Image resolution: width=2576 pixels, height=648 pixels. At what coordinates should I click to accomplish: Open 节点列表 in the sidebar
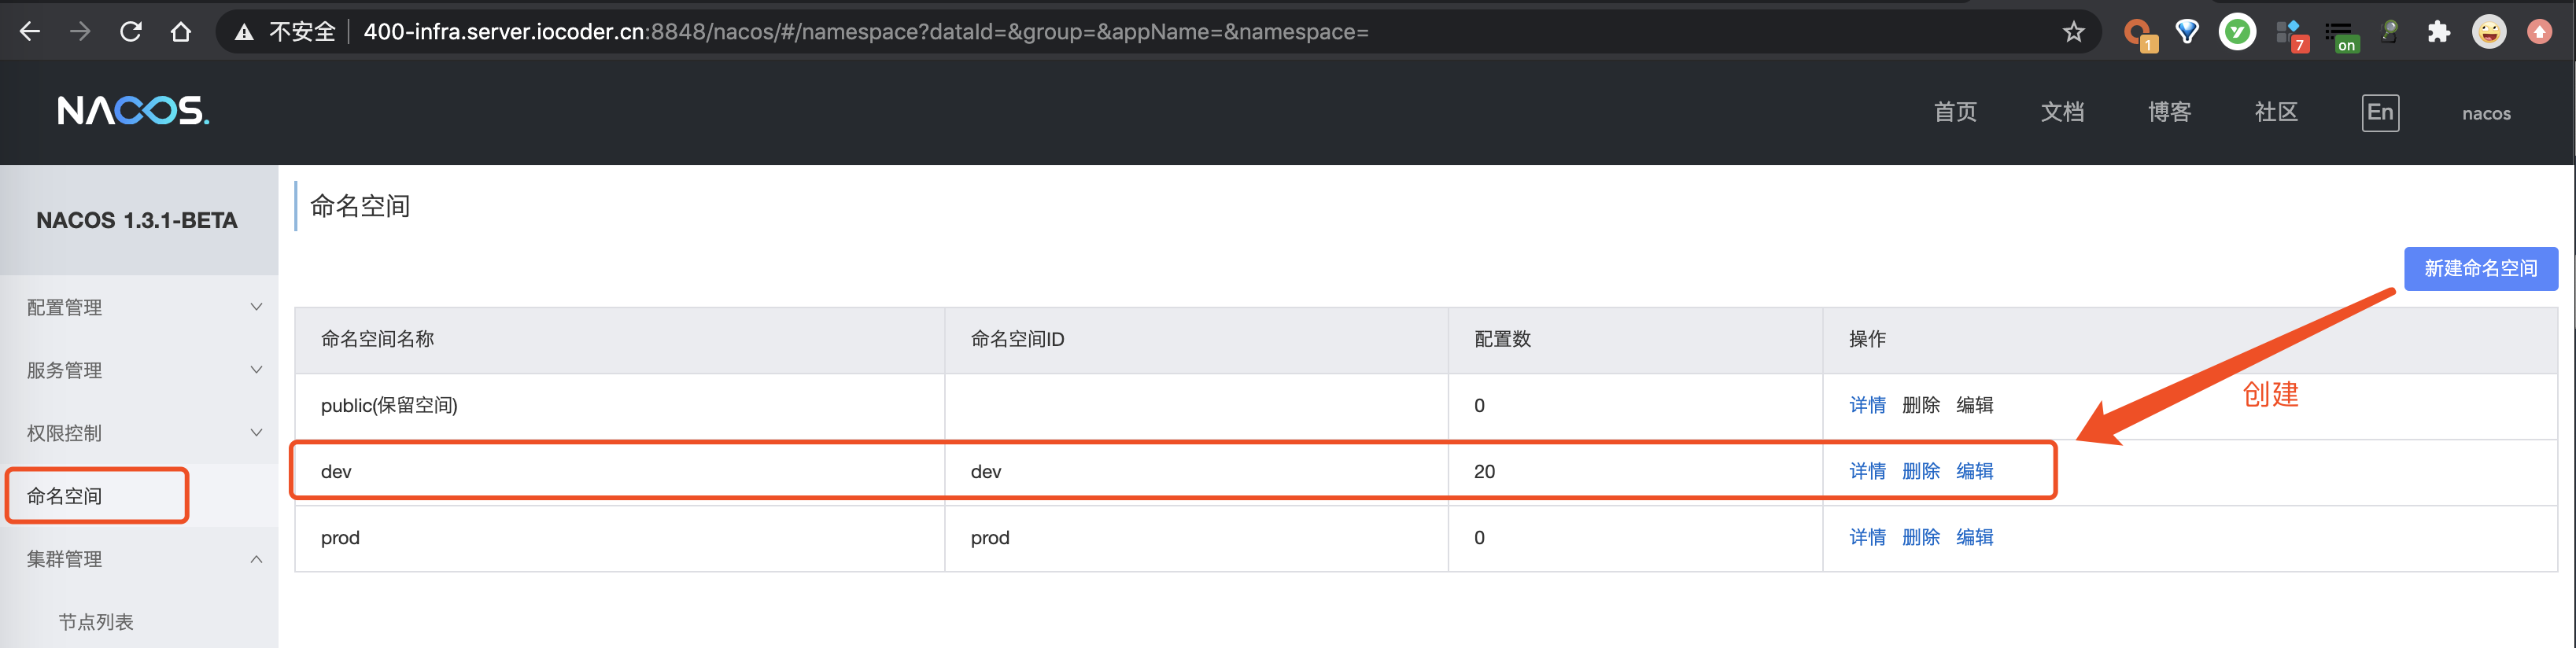tap(96, 622)
